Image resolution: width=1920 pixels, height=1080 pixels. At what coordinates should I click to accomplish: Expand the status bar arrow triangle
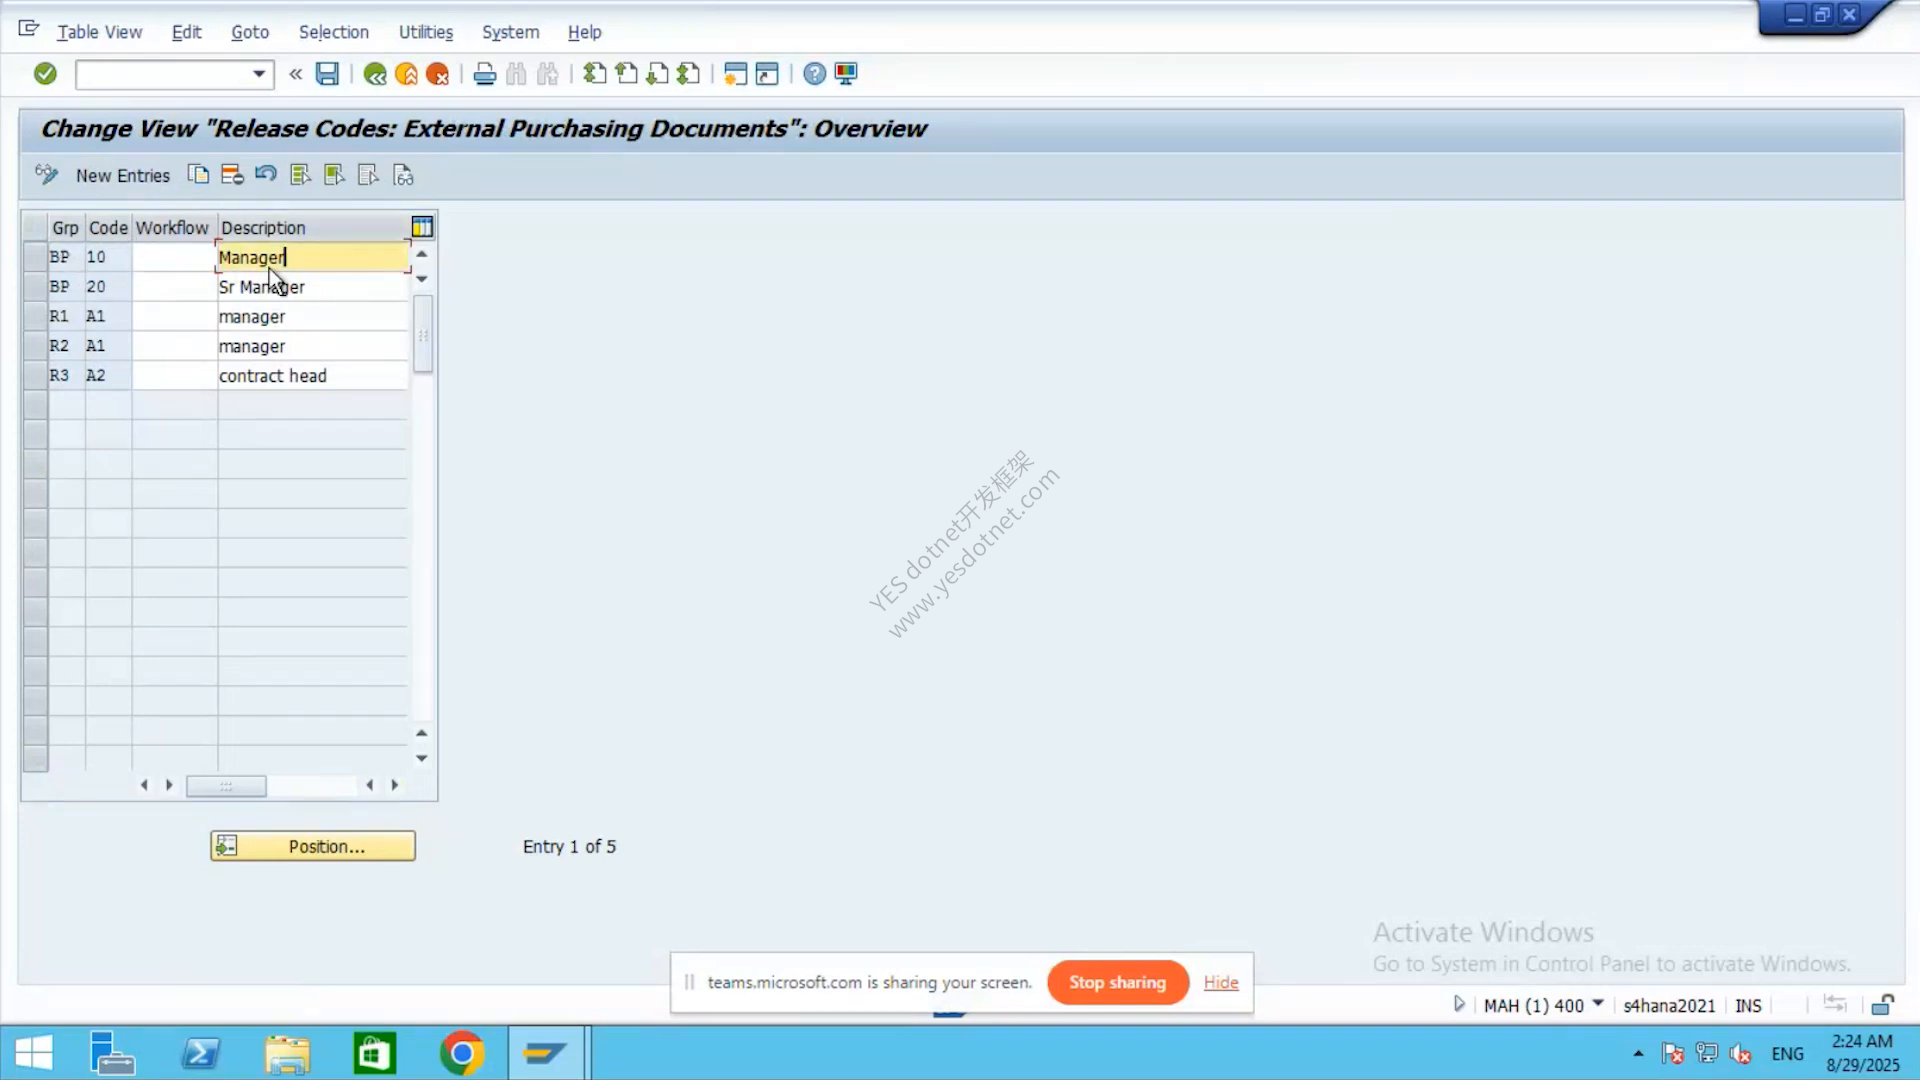[x=1459, y=1004]
